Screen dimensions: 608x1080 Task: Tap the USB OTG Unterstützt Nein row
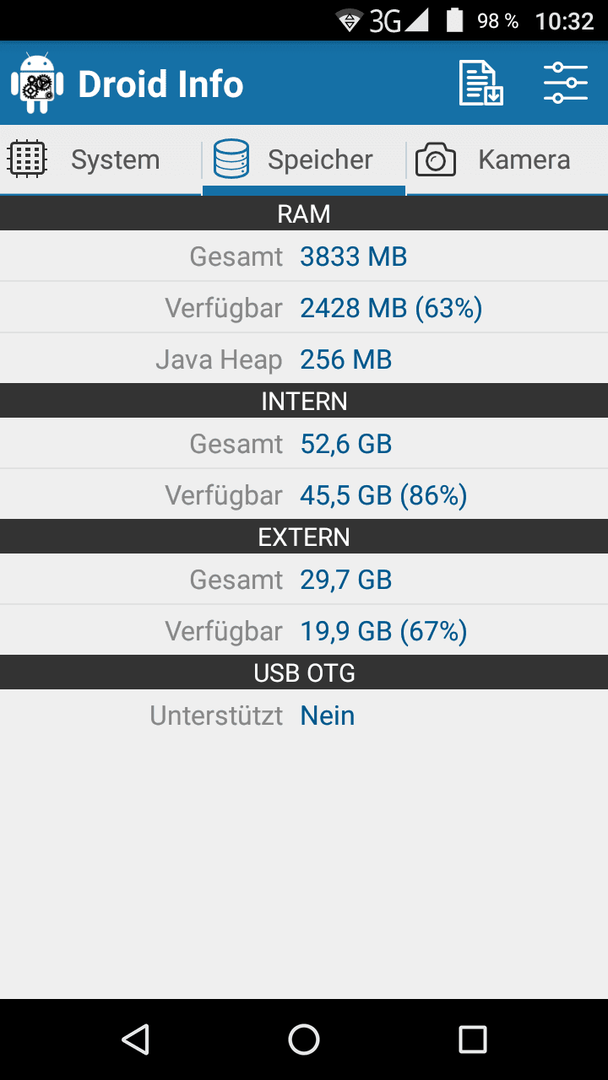click(304, 716)
